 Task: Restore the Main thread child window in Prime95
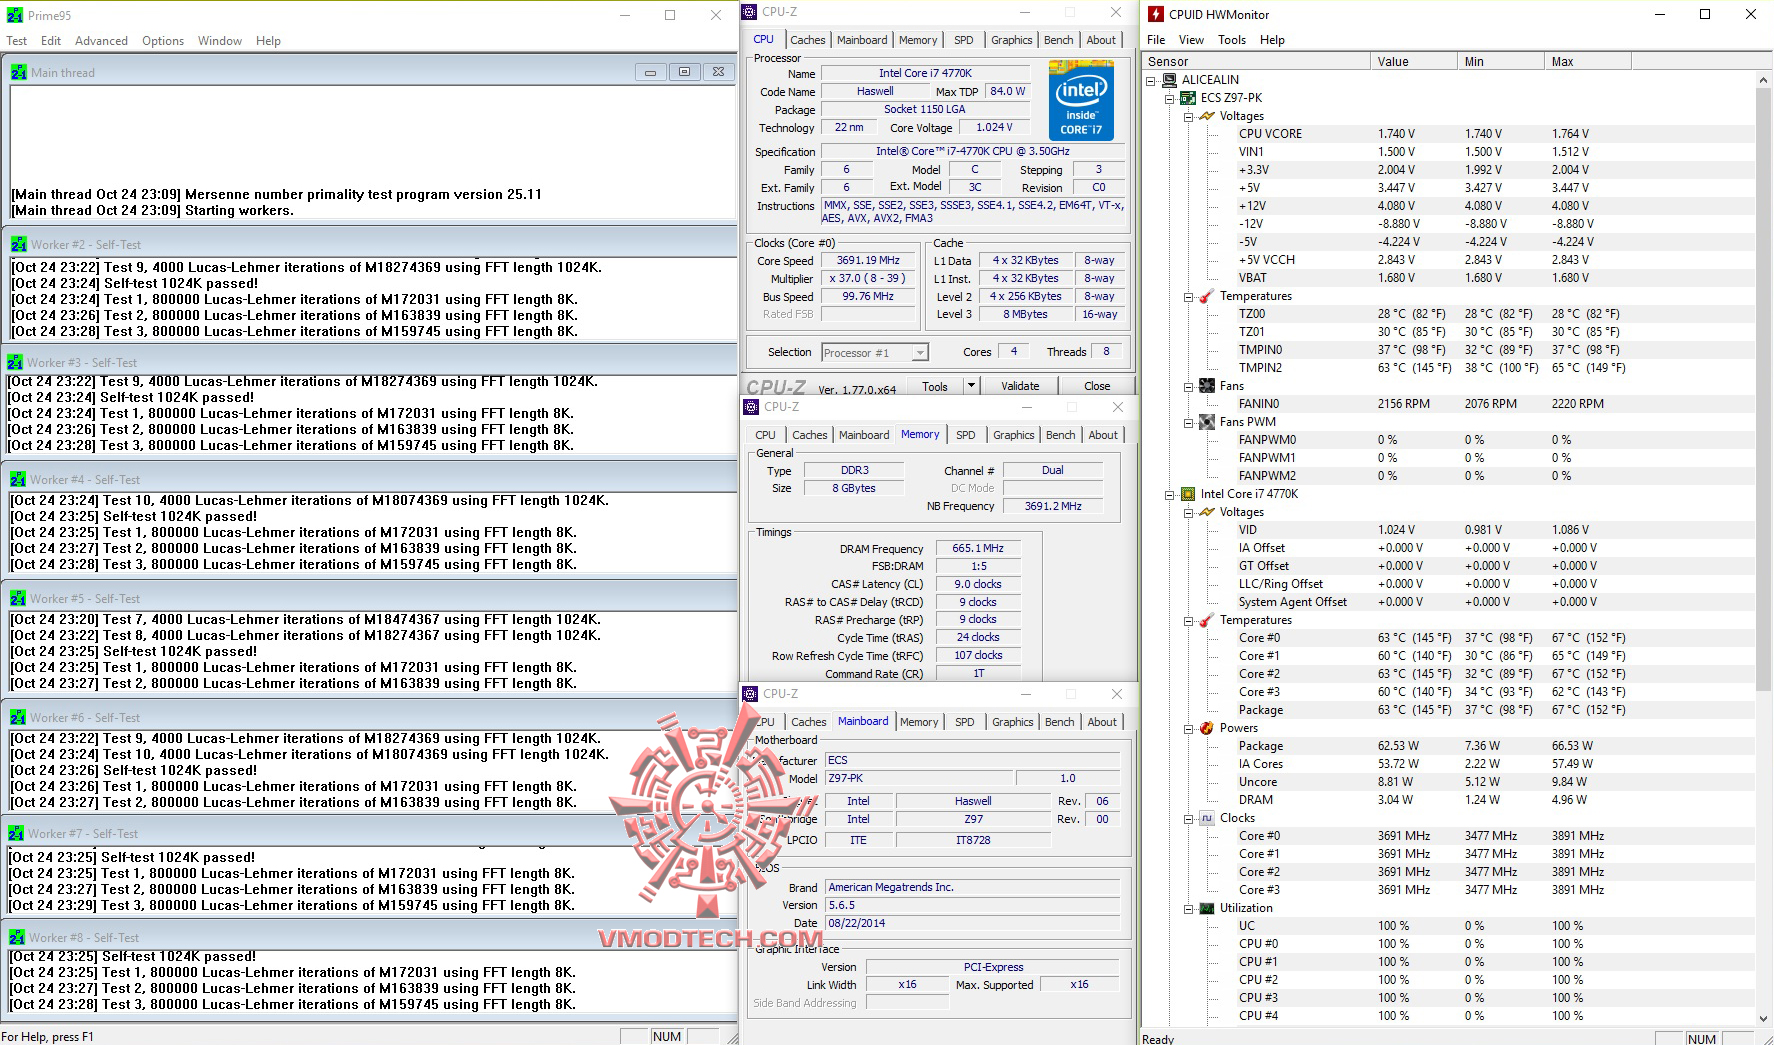point(684,72)
